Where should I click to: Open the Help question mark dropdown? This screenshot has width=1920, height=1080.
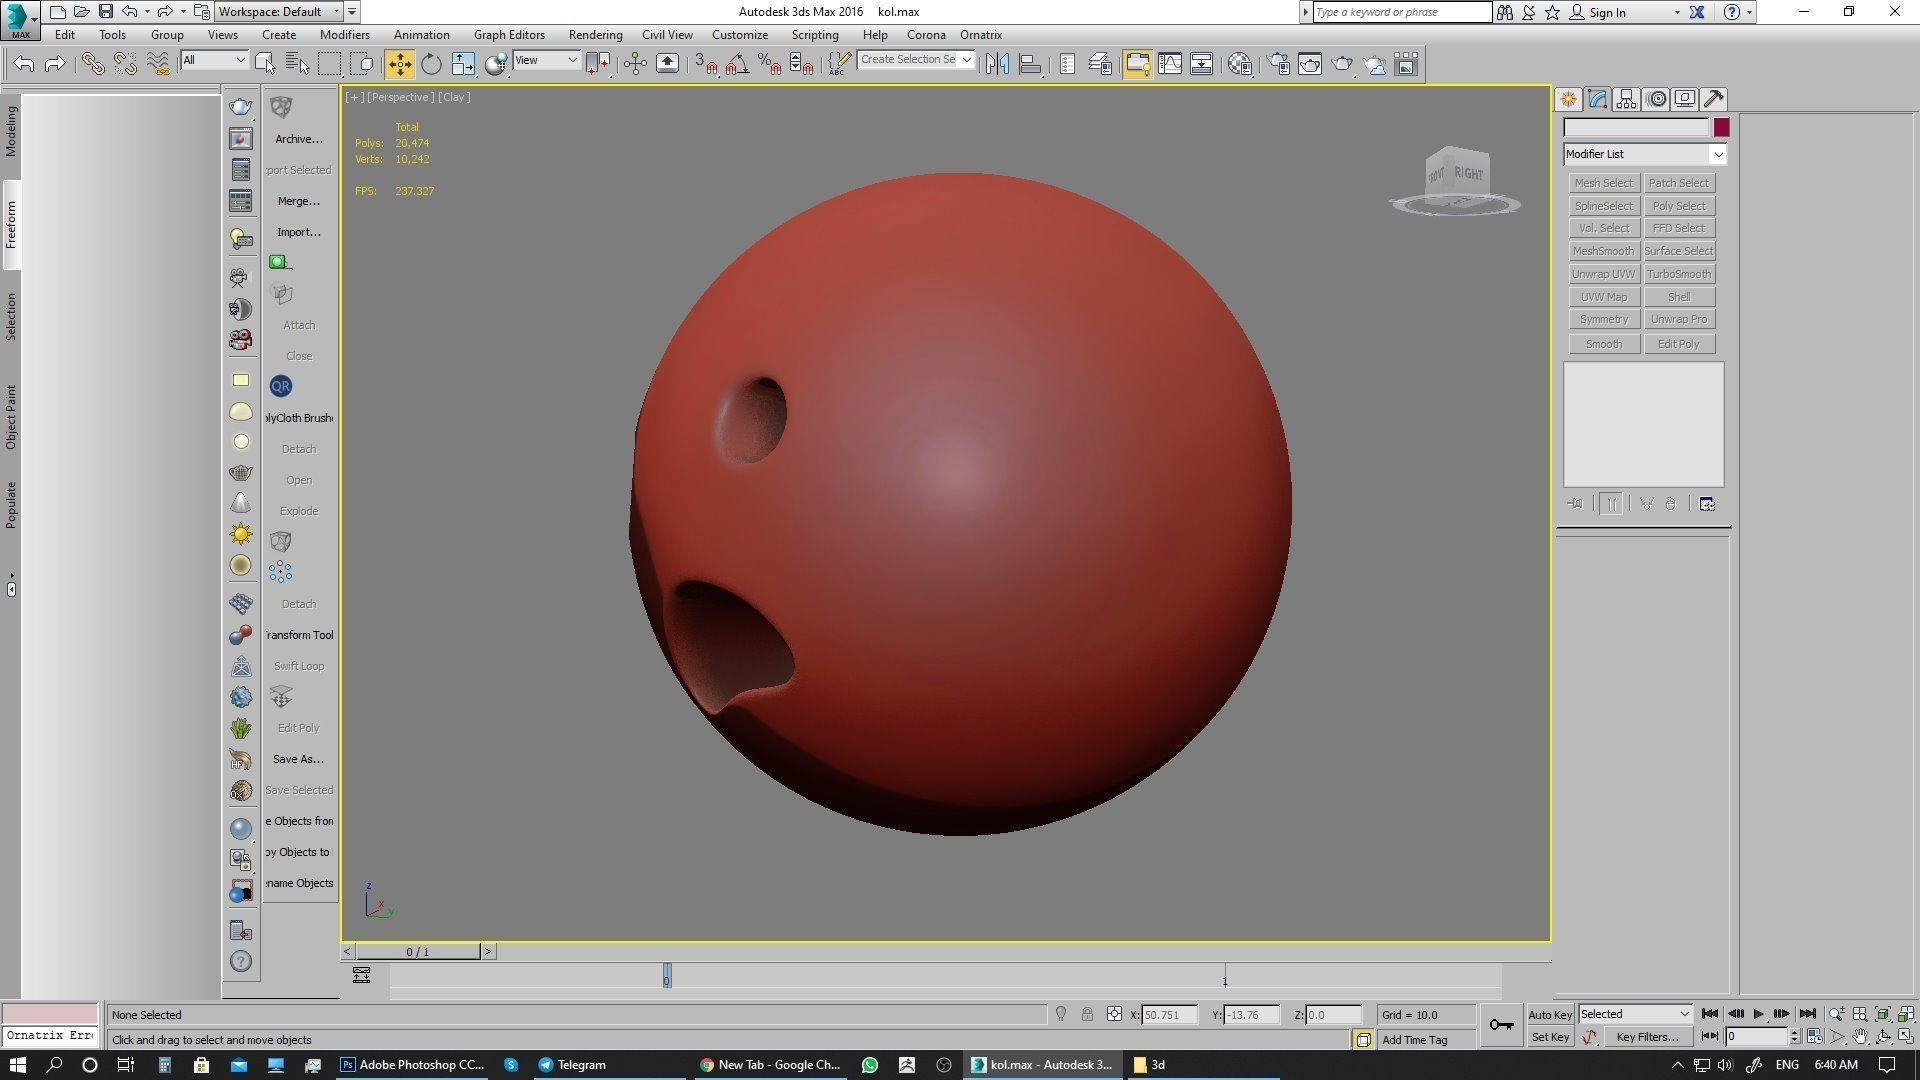pos(1737,12)
